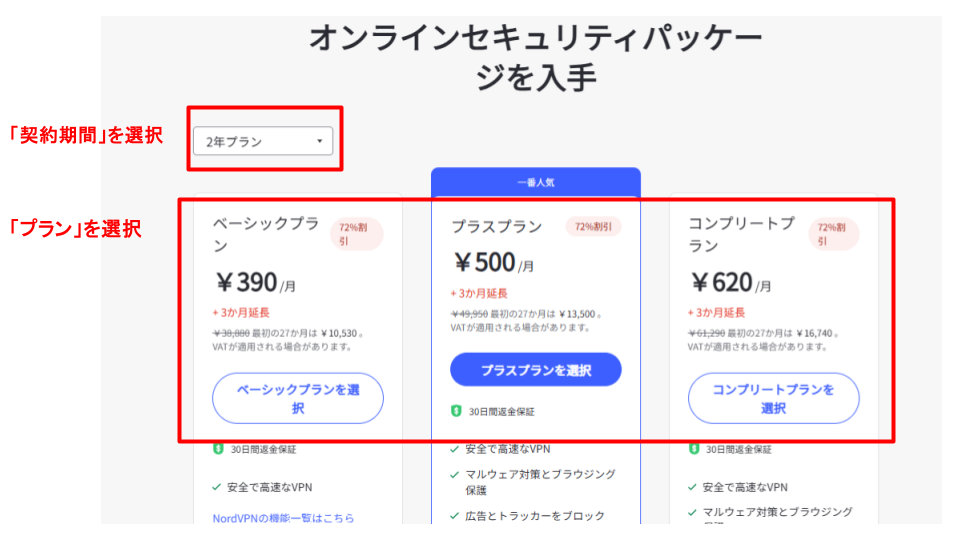Click the checkmark beside 広告とトラッカーをブロック
The height and width of the screenshot is (540, 960).
coord(456,516)
